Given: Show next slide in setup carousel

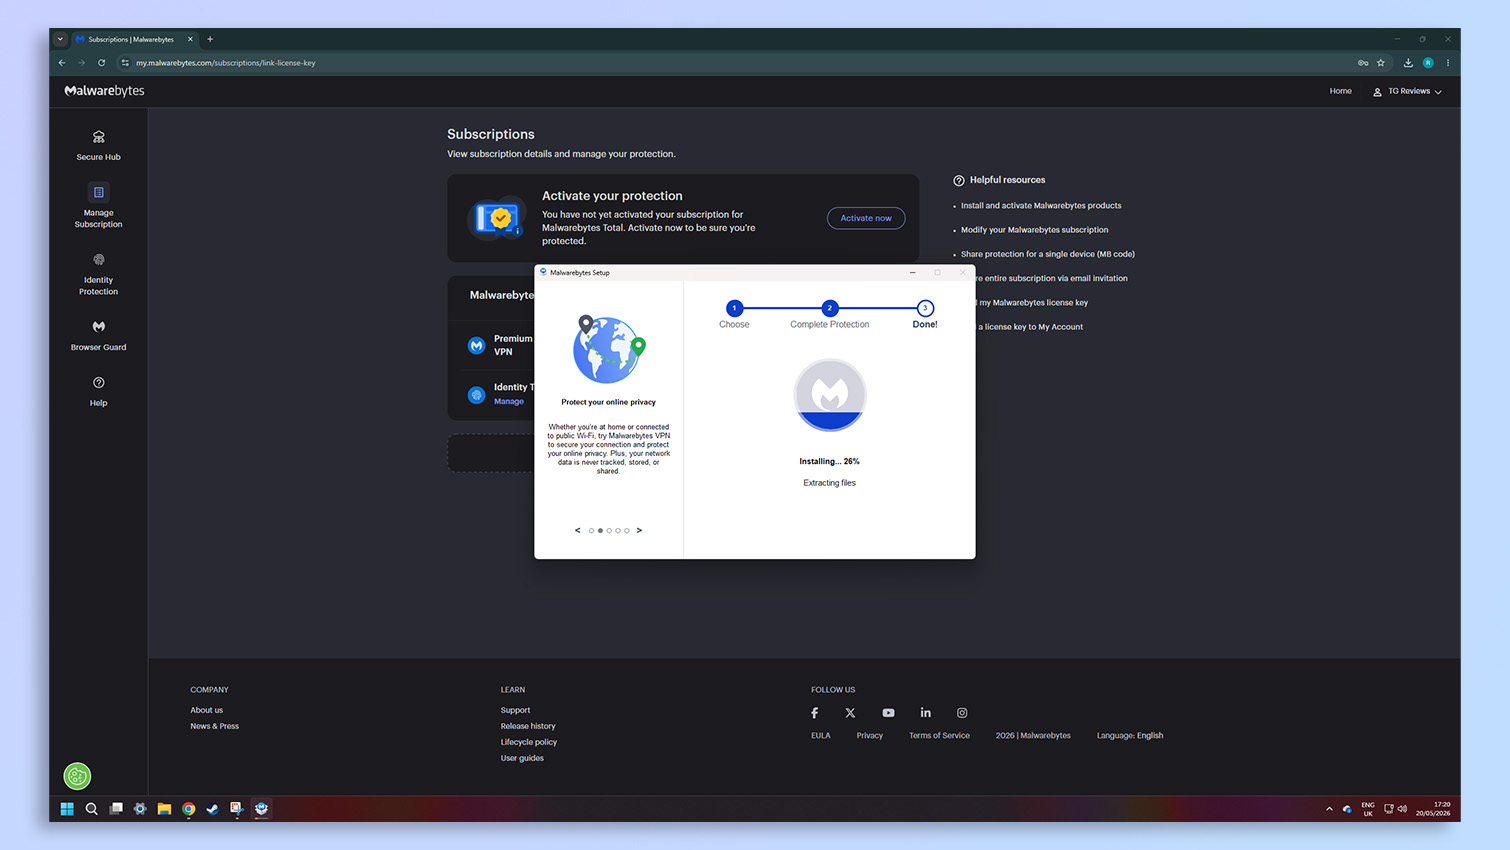Looking at the screenshot, I should point(639,530).
